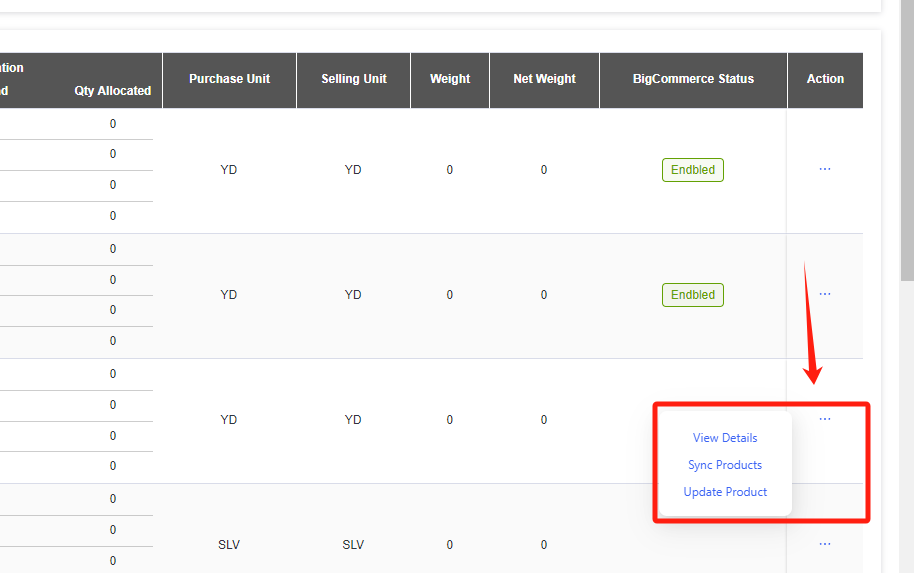
Task: Click the first row's Endbled status badge
Action: point(692,170)
